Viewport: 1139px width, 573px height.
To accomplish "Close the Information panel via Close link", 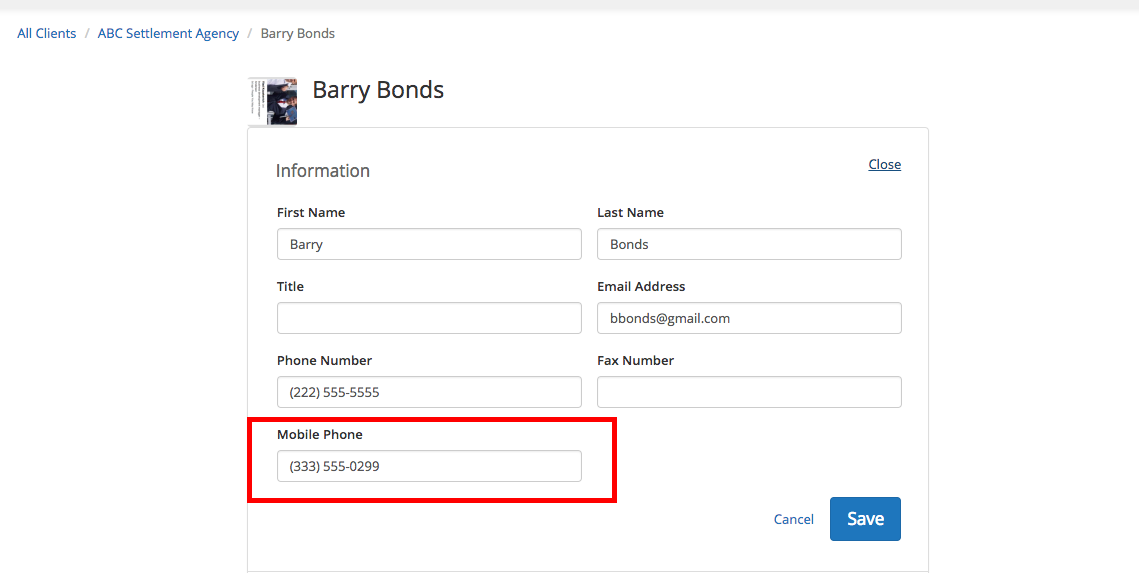I will click(884, 165).
